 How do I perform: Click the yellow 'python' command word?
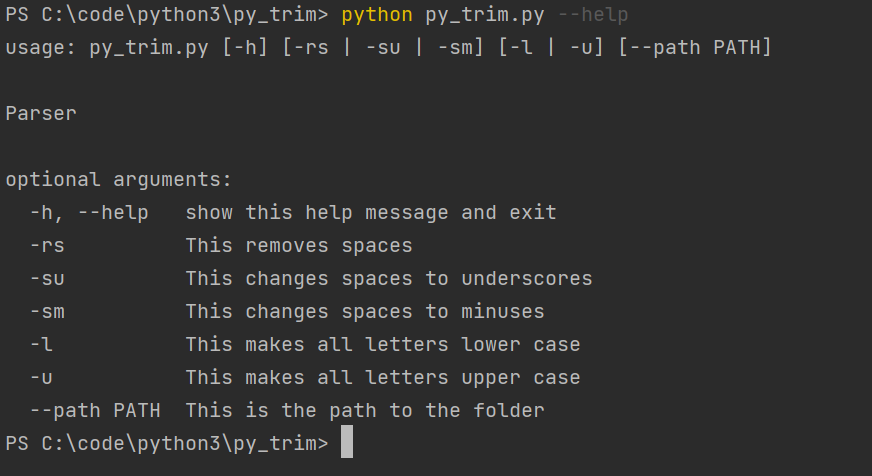click(376, 15)
